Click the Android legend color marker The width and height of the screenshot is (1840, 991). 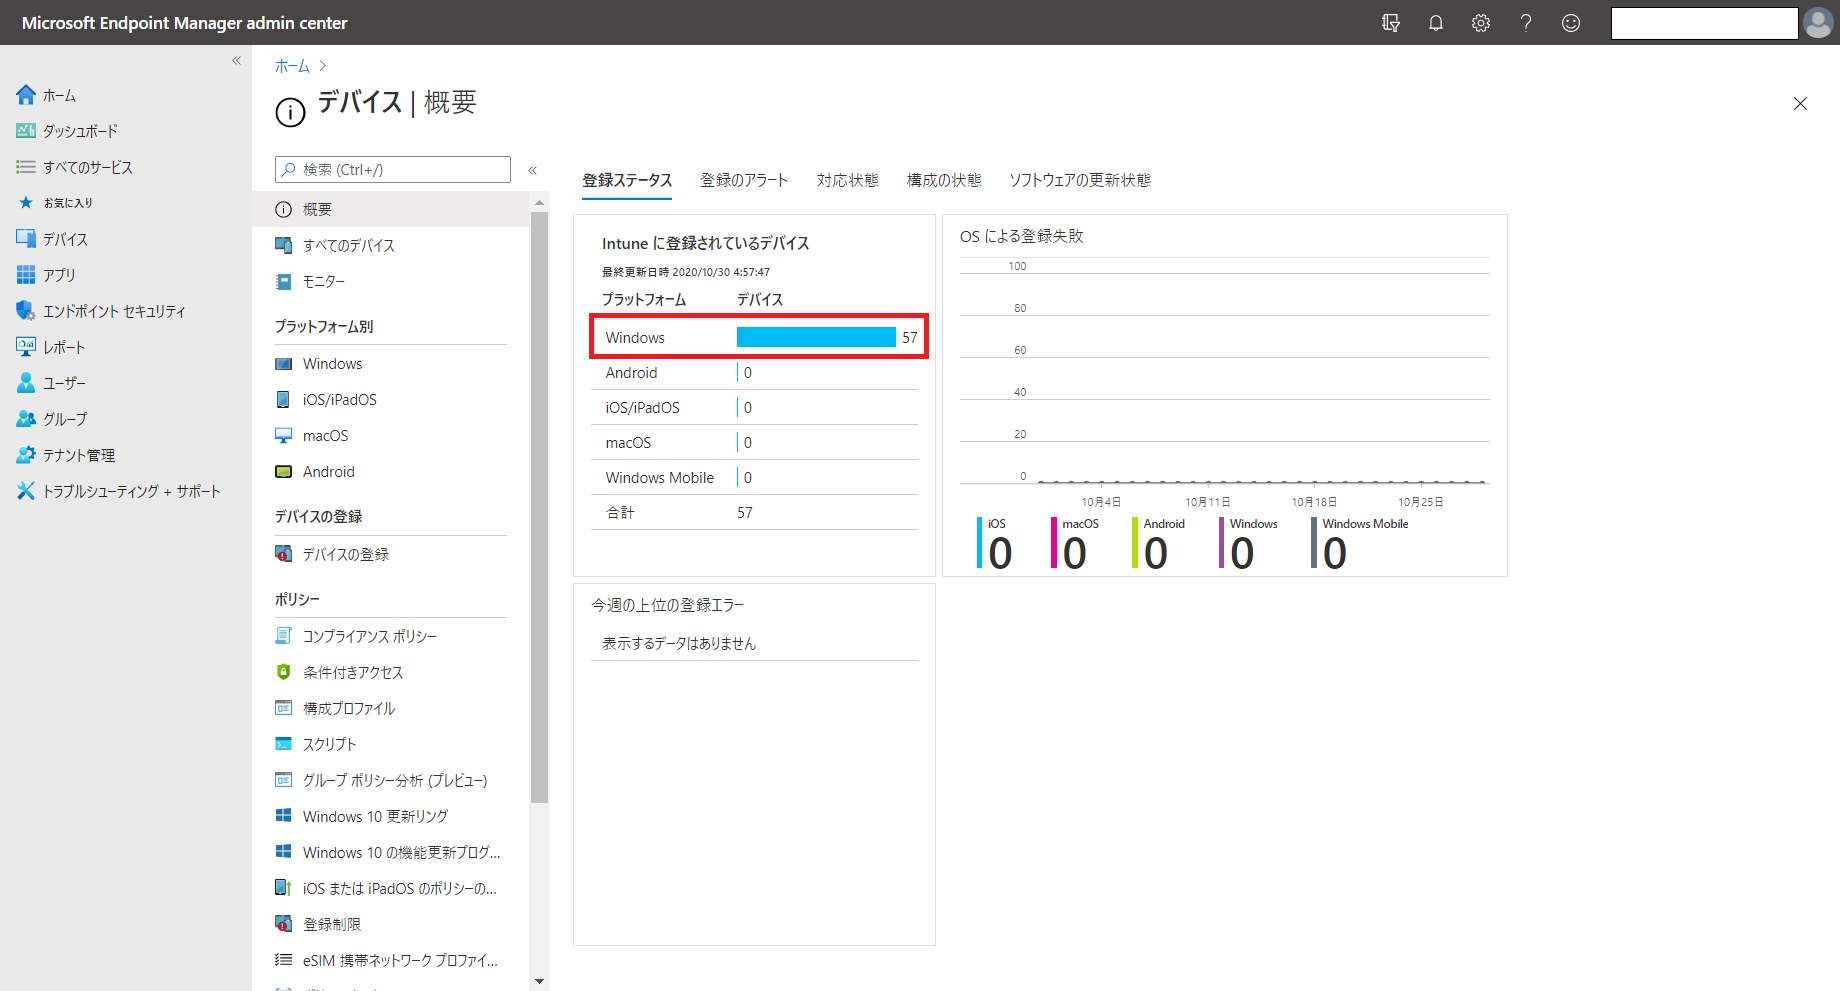pyautogui.click(x=1135, y=543)
